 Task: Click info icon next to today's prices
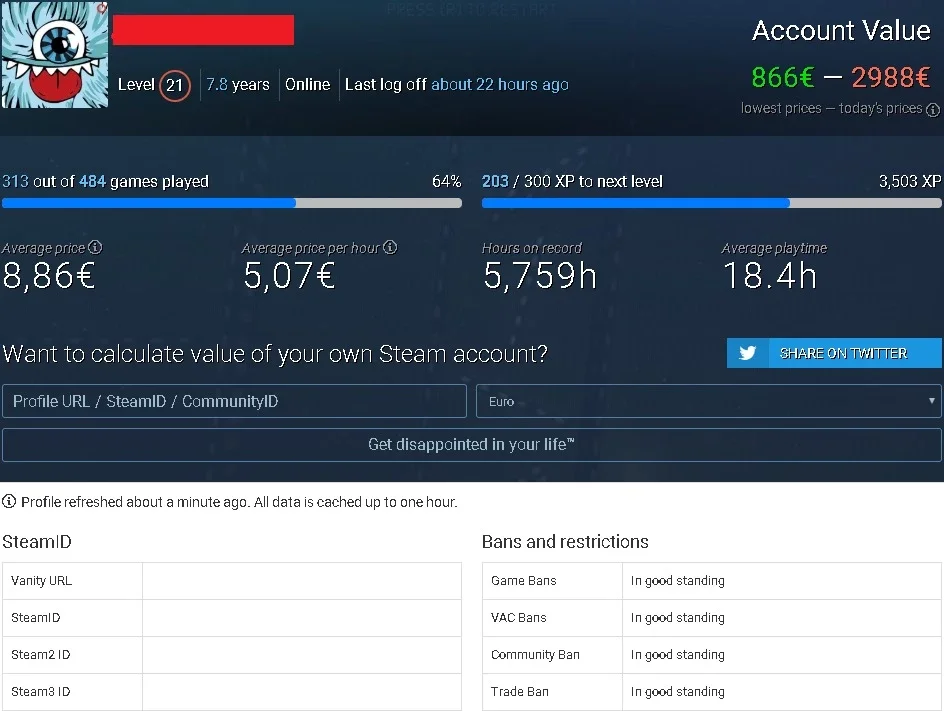(933, 110)
